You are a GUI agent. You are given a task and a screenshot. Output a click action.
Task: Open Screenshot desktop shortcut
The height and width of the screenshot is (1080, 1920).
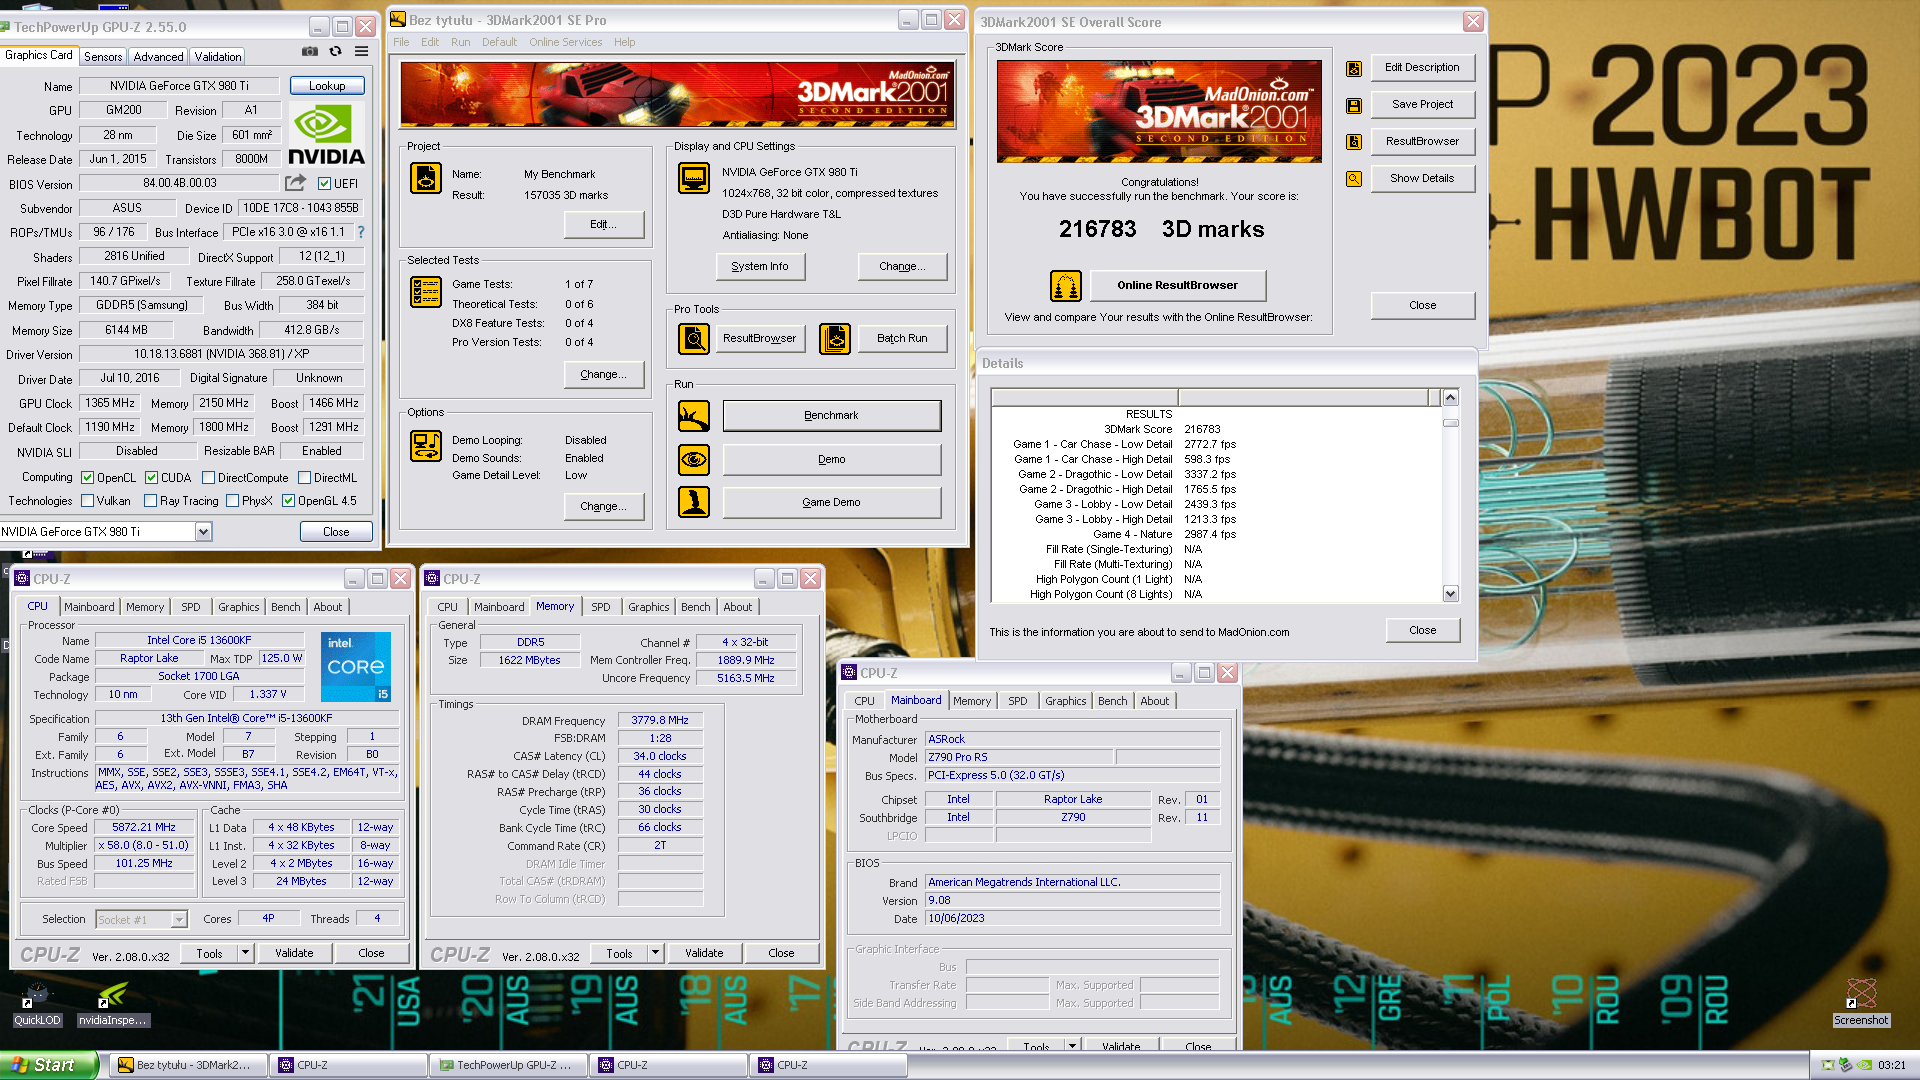(x=1861, y=1003)
